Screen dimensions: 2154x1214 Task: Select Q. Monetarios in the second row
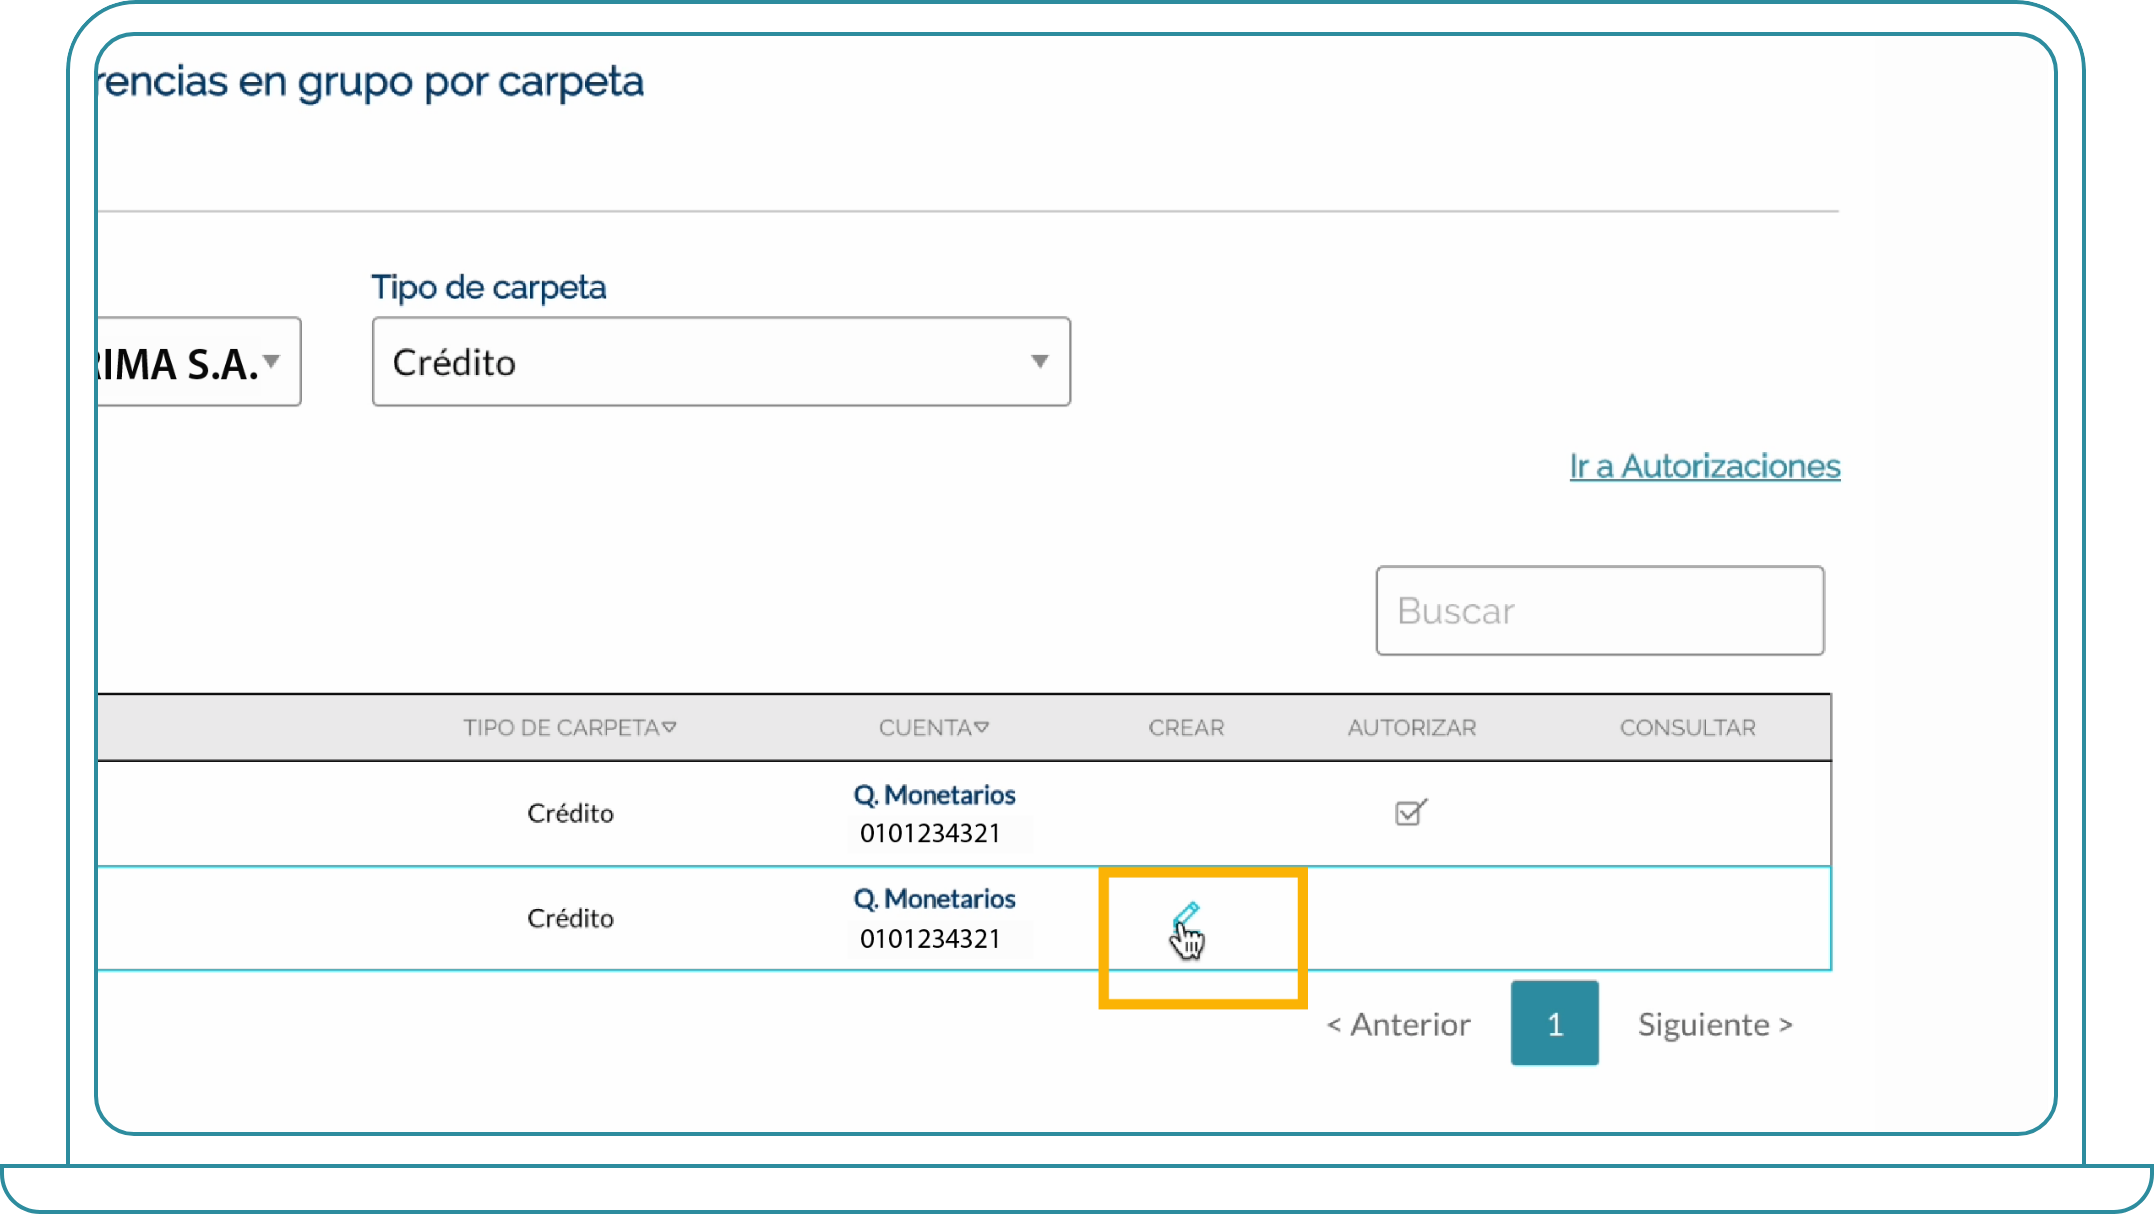[934, 899]
